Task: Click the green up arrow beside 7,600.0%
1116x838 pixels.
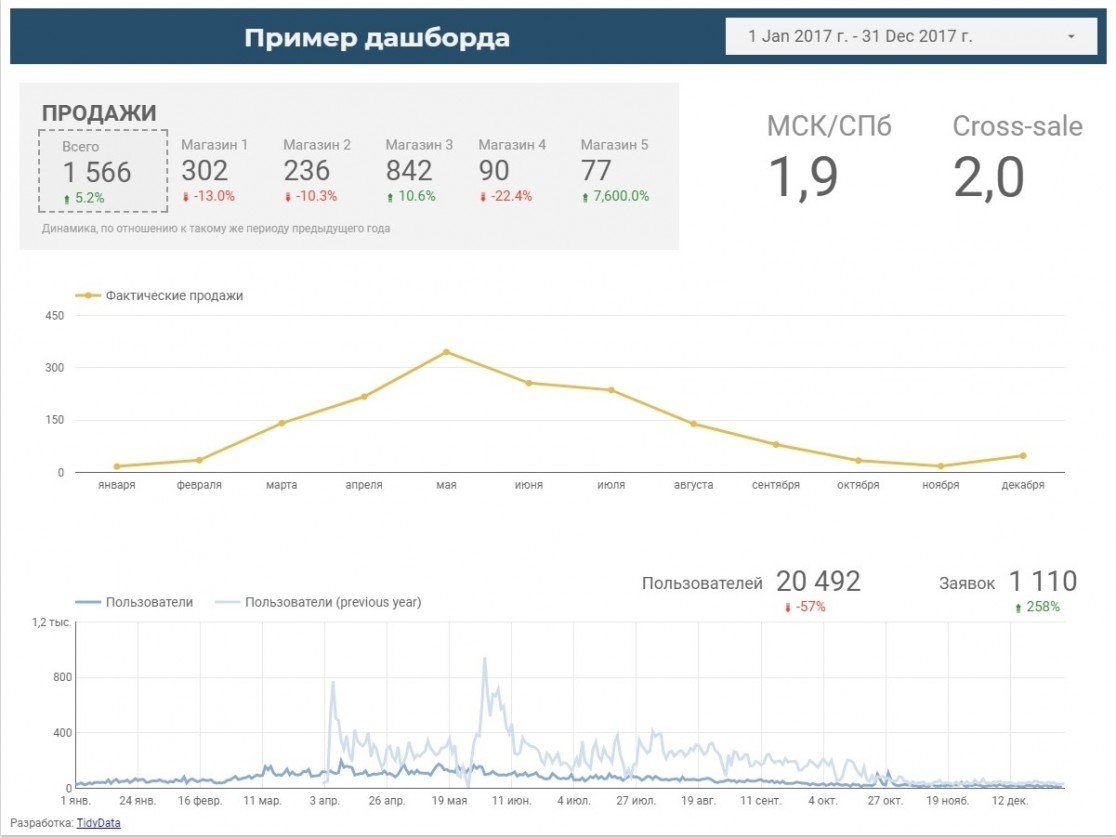Action: point(585,197)
